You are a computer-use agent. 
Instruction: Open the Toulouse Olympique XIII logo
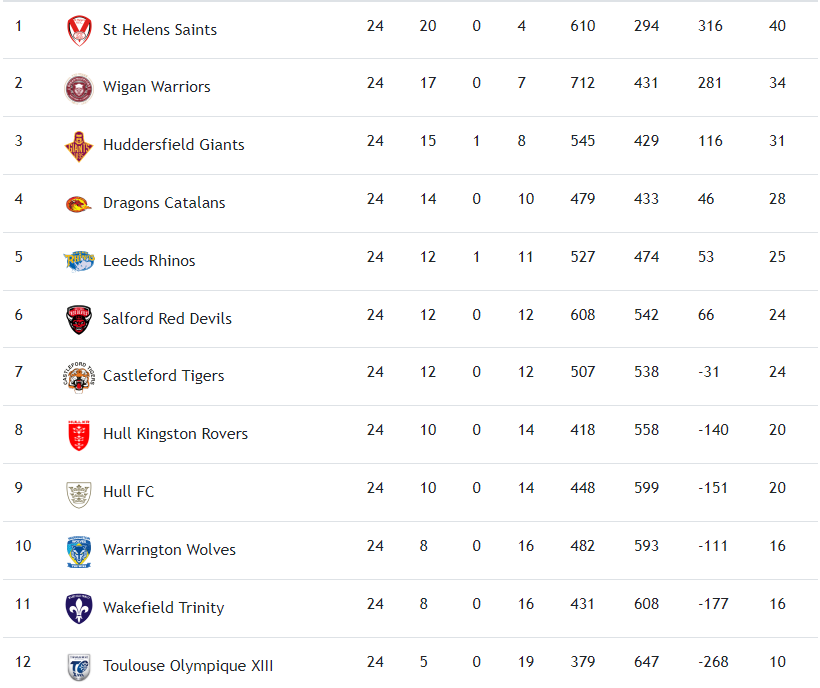coord(78,666)
